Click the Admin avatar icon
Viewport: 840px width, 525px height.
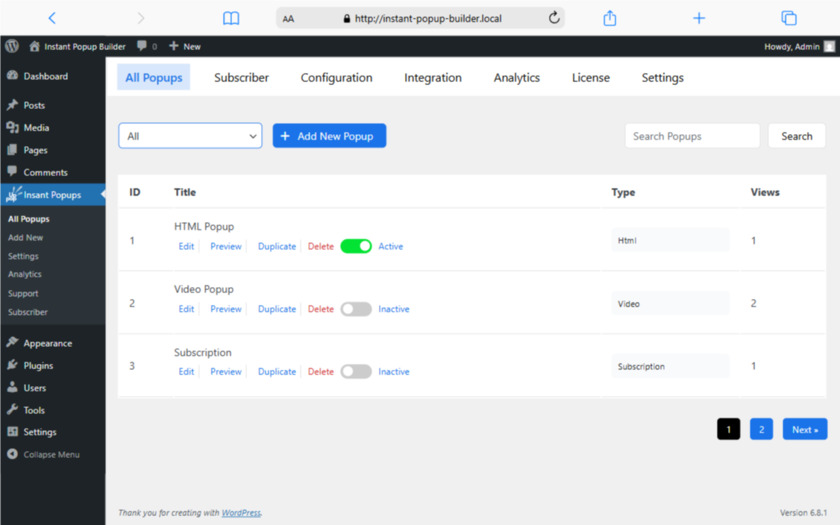point(829,46)
